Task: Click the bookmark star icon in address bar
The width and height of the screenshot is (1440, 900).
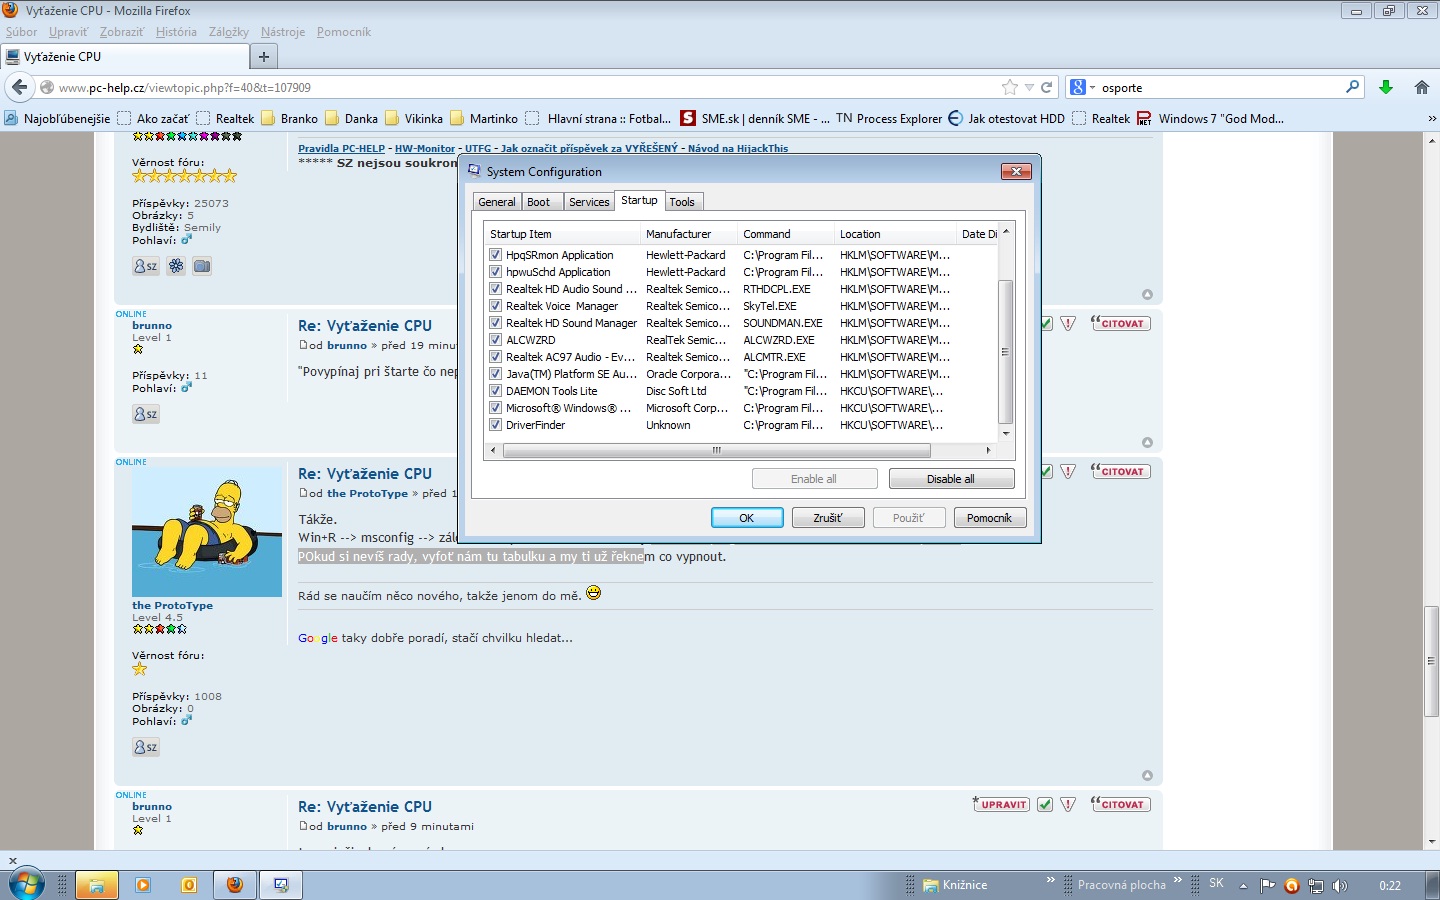Action: (x=1010, y=87)
